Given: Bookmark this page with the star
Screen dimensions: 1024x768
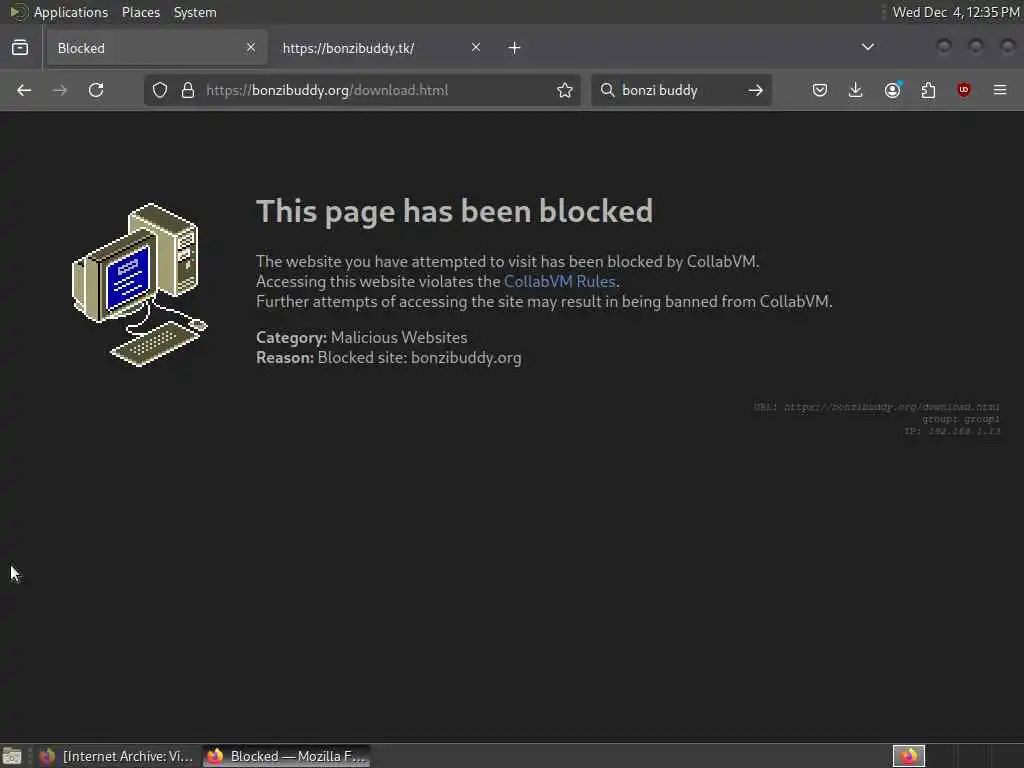Looking at the screenshot, I should pyautogui.click(x=565, y=90).
